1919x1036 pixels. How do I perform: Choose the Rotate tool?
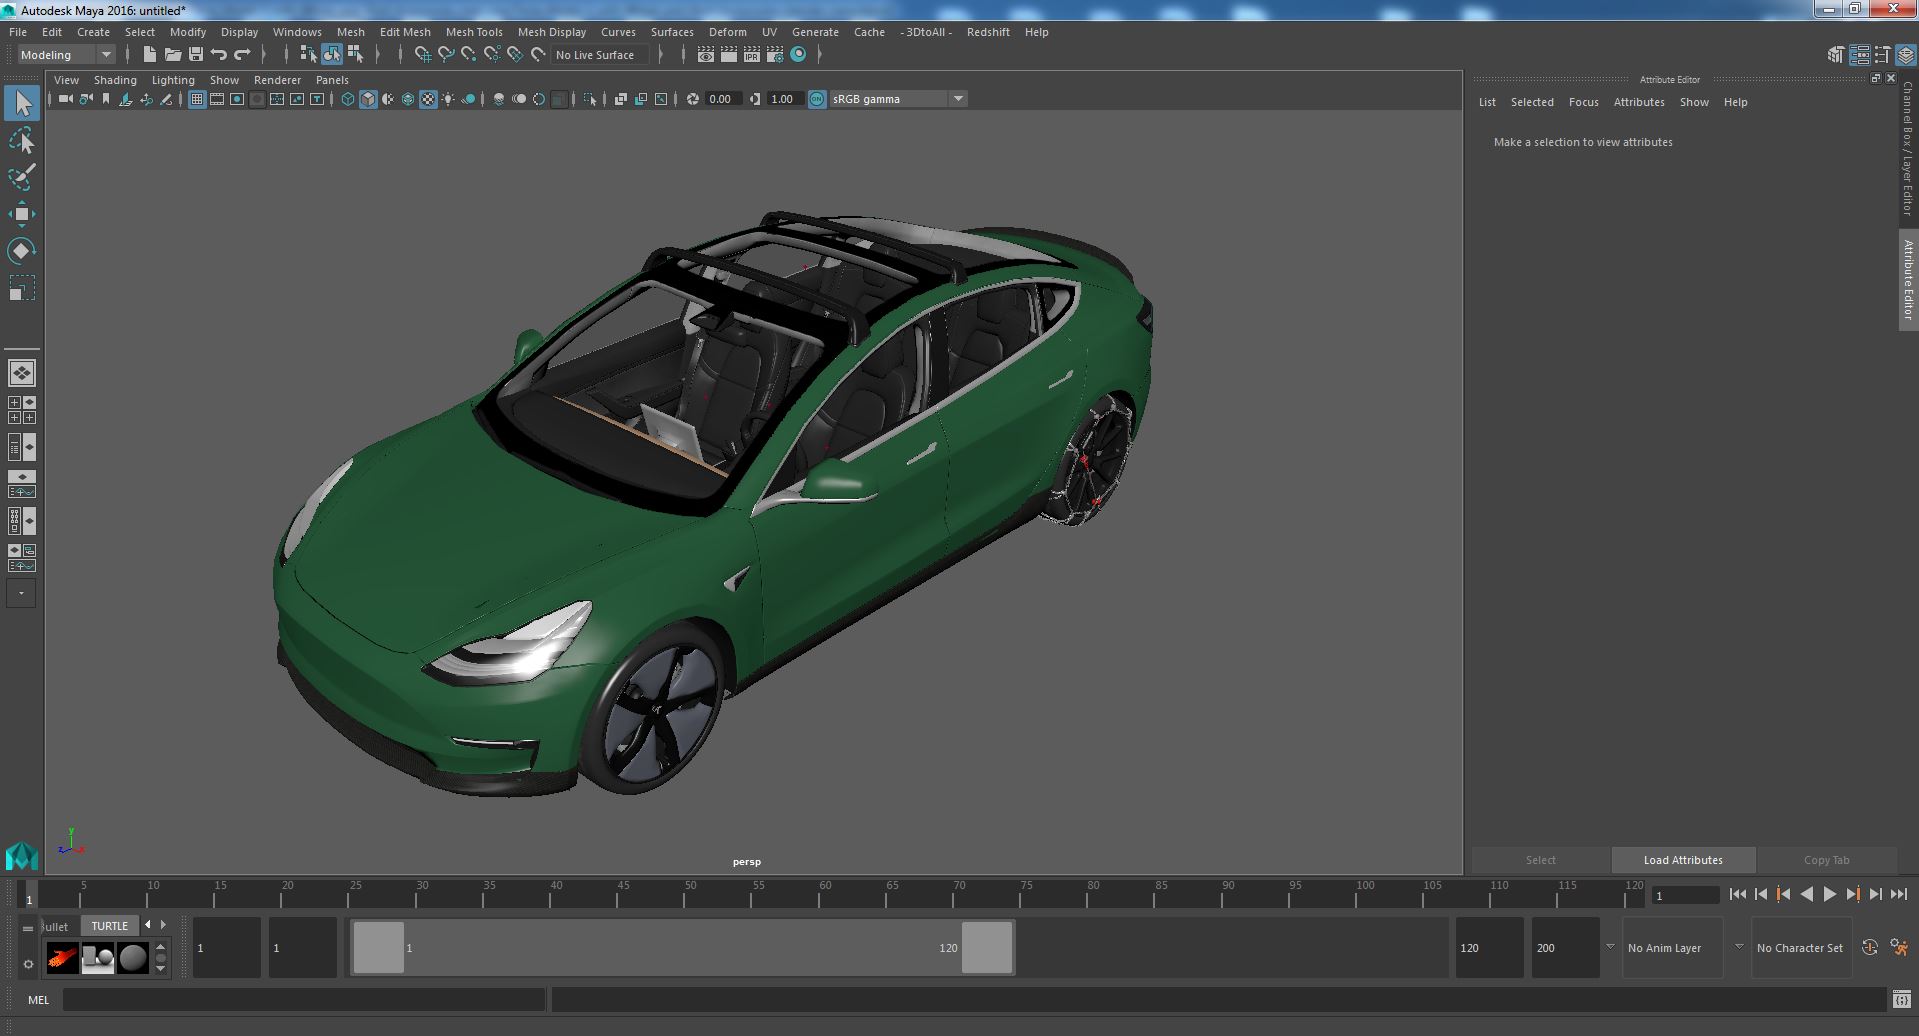[x=21, y=250]
